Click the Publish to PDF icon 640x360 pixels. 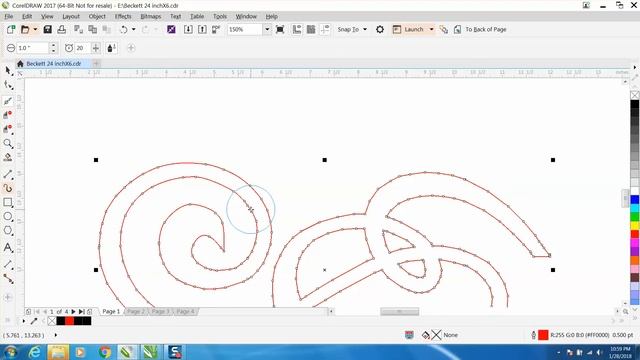tap(216, 29)
